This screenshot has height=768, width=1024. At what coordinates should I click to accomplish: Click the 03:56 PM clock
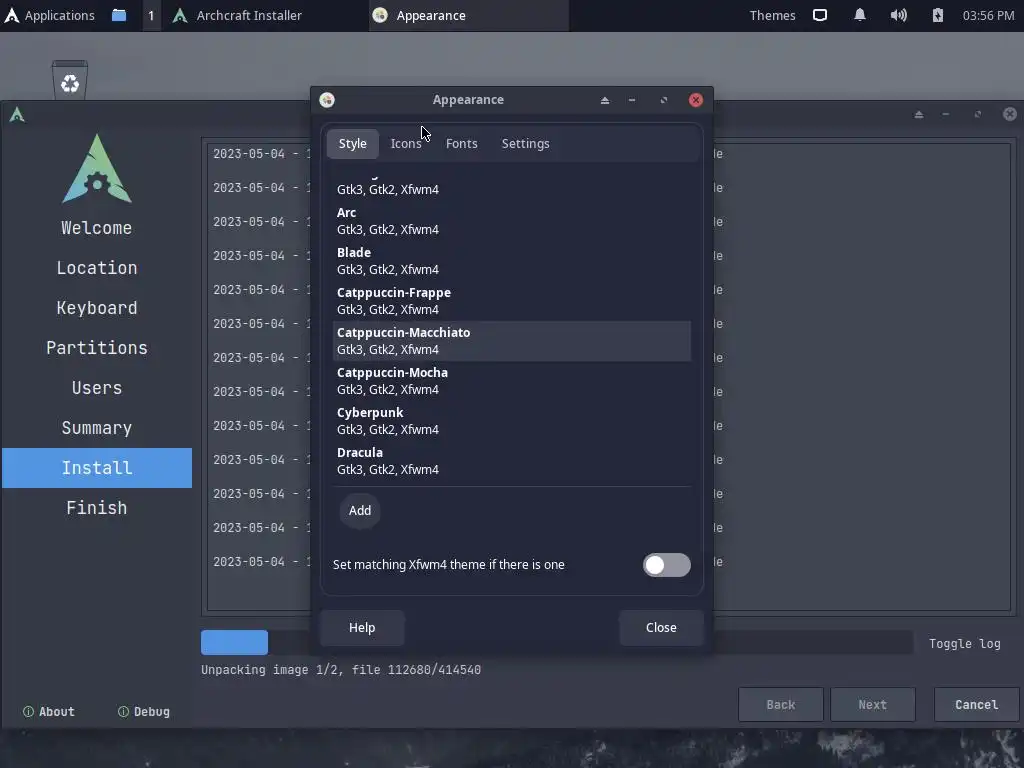click(x=988, y=15)
